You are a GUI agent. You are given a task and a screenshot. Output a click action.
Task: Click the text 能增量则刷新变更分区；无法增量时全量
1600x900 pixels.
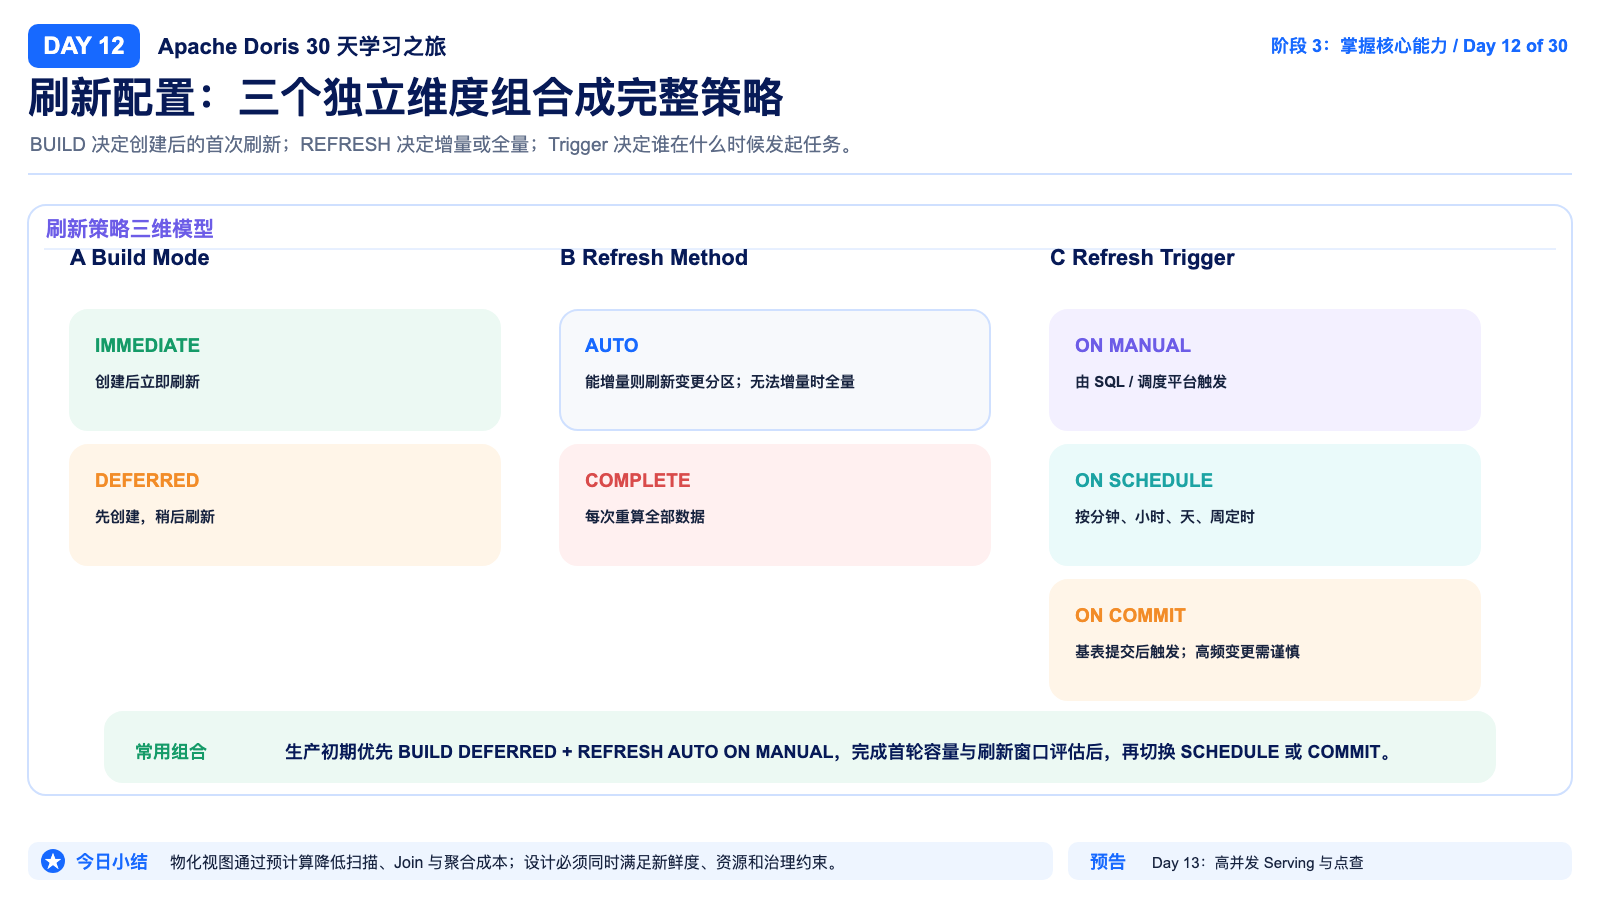(720, 382)
